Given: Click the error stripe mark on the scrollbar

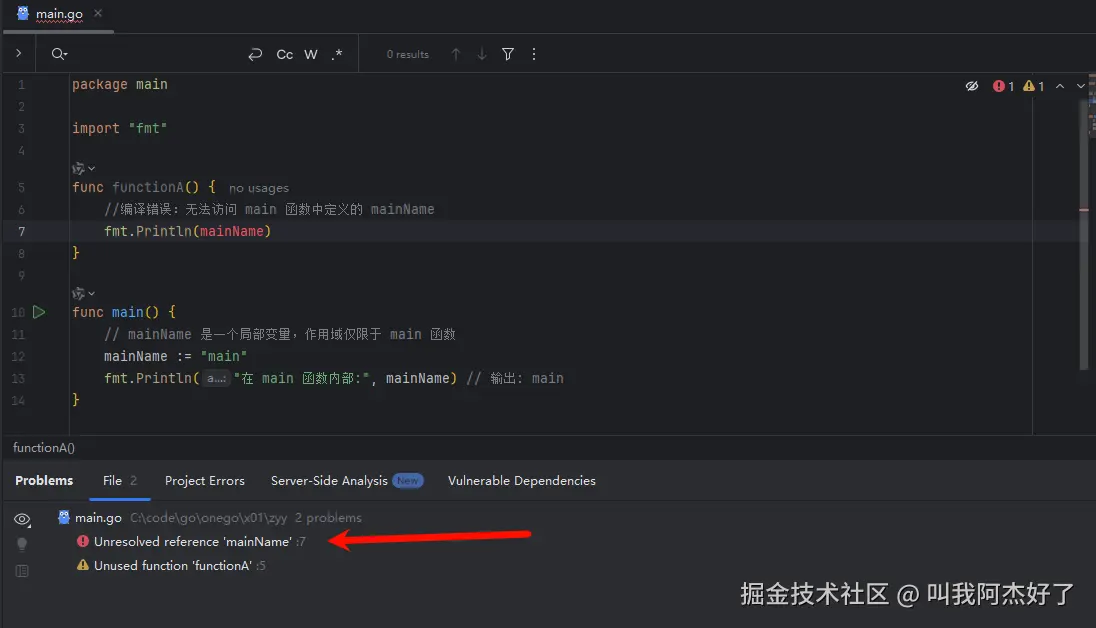Looking at the screenshot, I should point(1084,210).
